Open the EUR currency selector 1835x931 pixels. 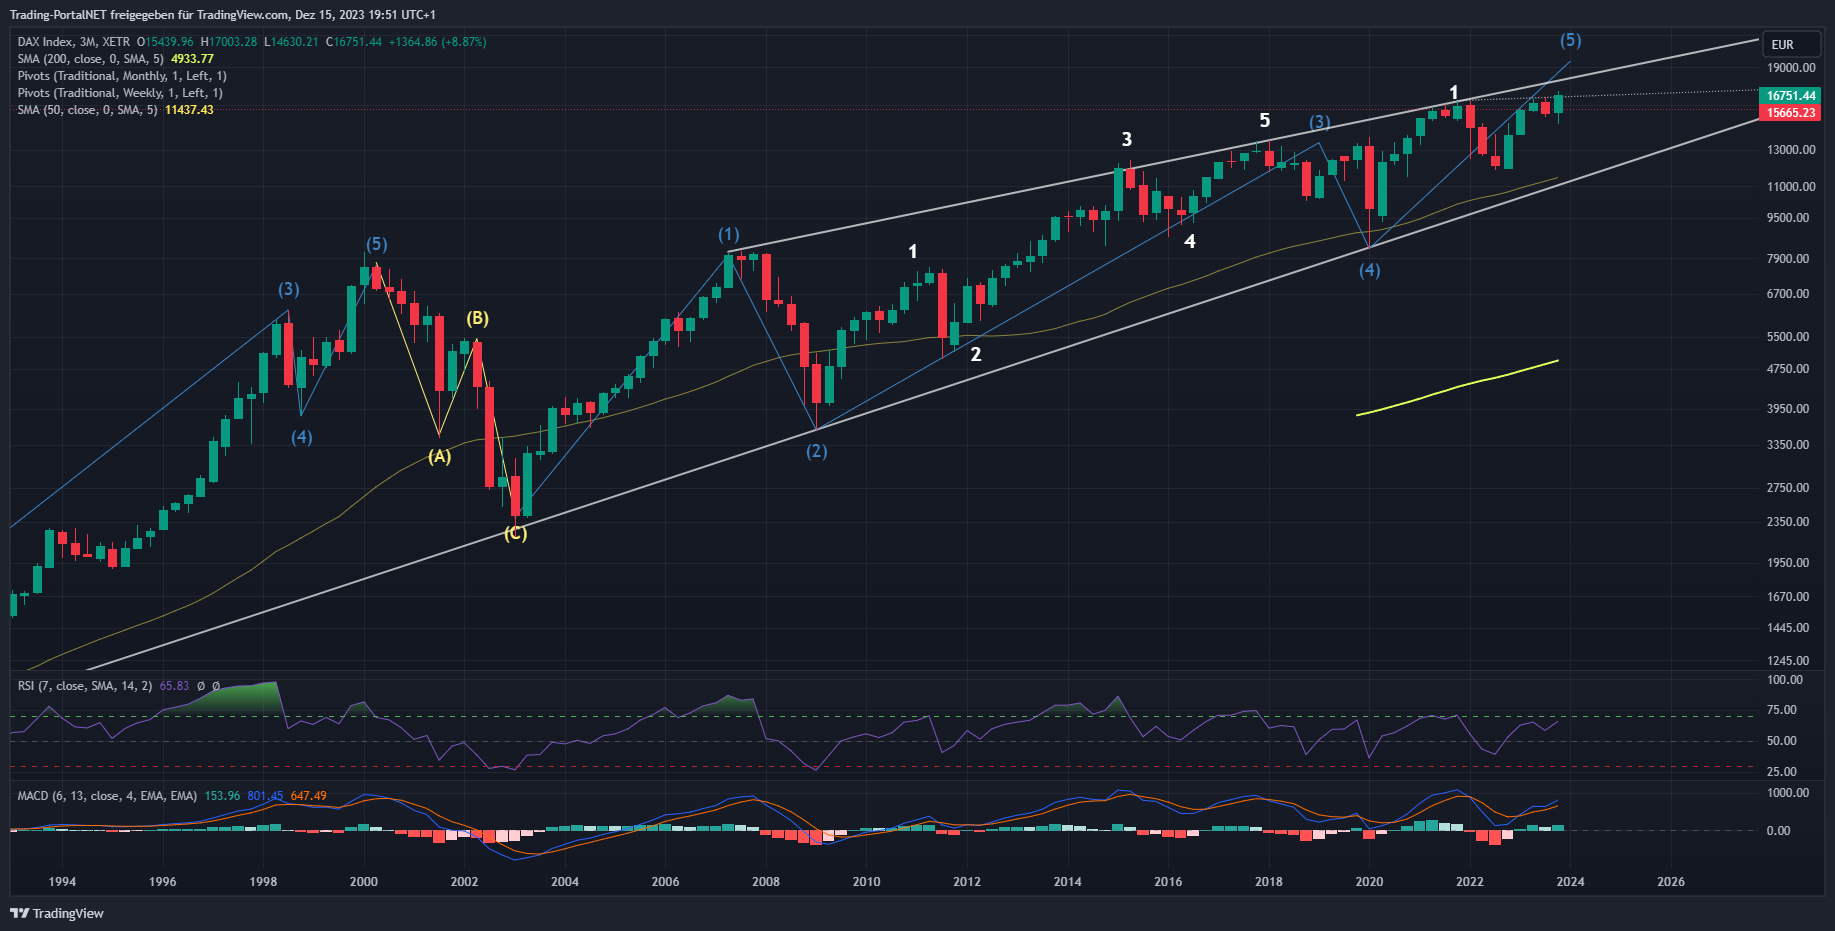pyautogui.click(x=1782, y=45)
